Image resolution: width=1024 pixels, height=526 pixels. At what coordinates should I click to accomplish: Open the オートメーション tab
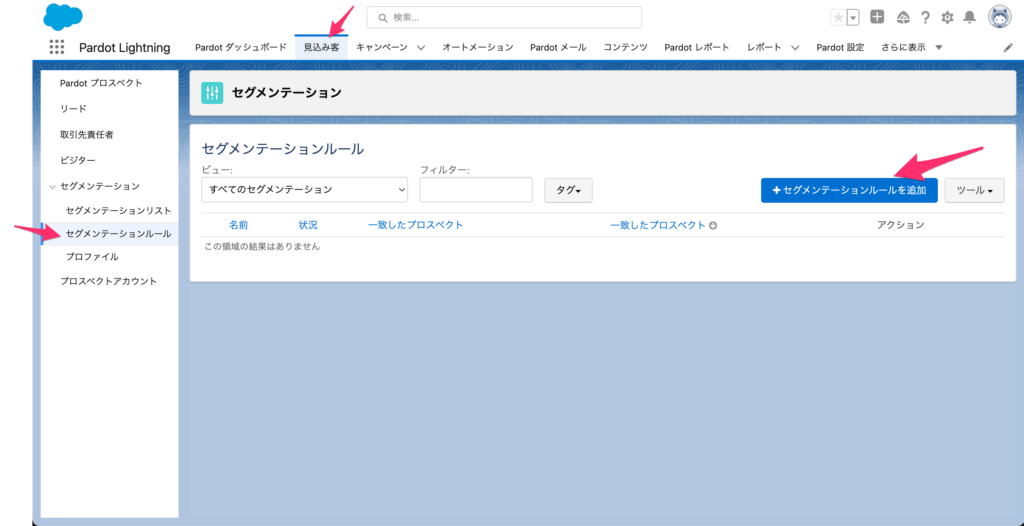477,48
